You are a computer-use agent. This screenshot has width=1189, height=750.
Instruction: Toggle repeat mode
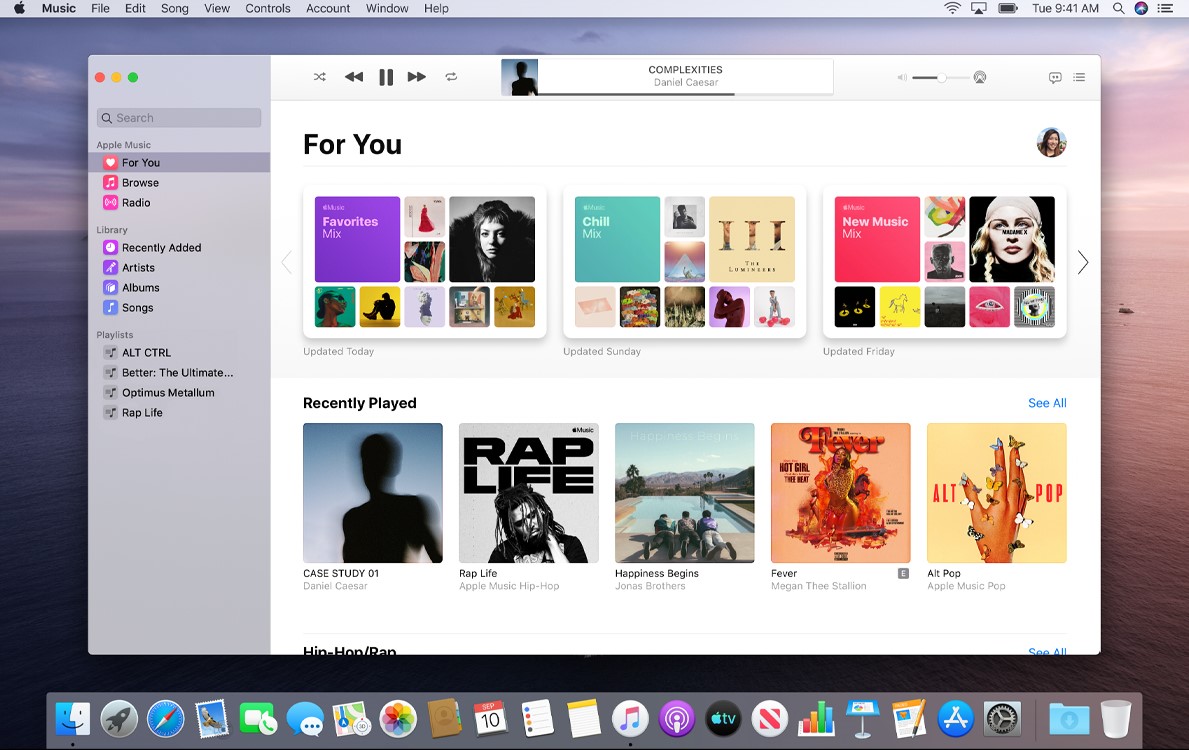451,77
